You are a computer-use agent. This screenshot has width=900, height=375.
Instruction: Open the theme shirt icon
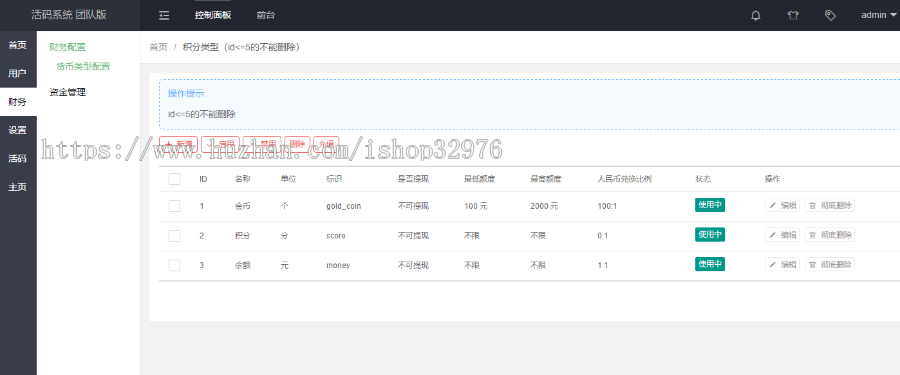[793, 16]
